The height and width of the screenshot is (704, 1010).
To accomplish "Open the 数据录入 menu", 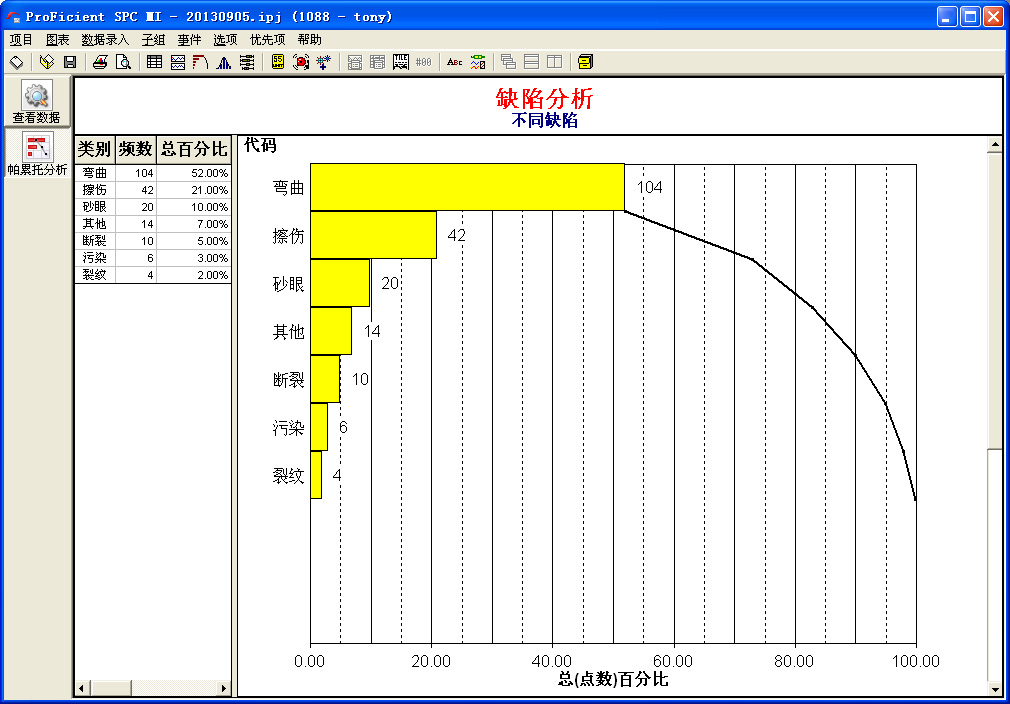I will 105,40.
